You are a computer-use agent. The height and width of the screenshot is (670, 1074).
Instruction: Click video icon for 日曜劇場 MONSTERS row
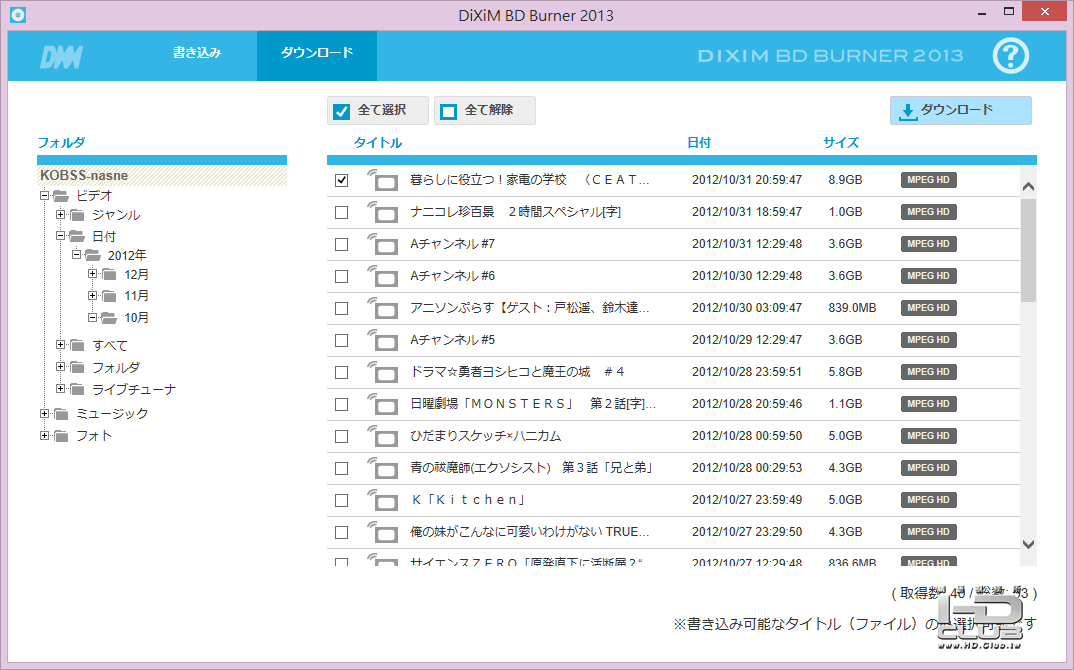(382, 404)
